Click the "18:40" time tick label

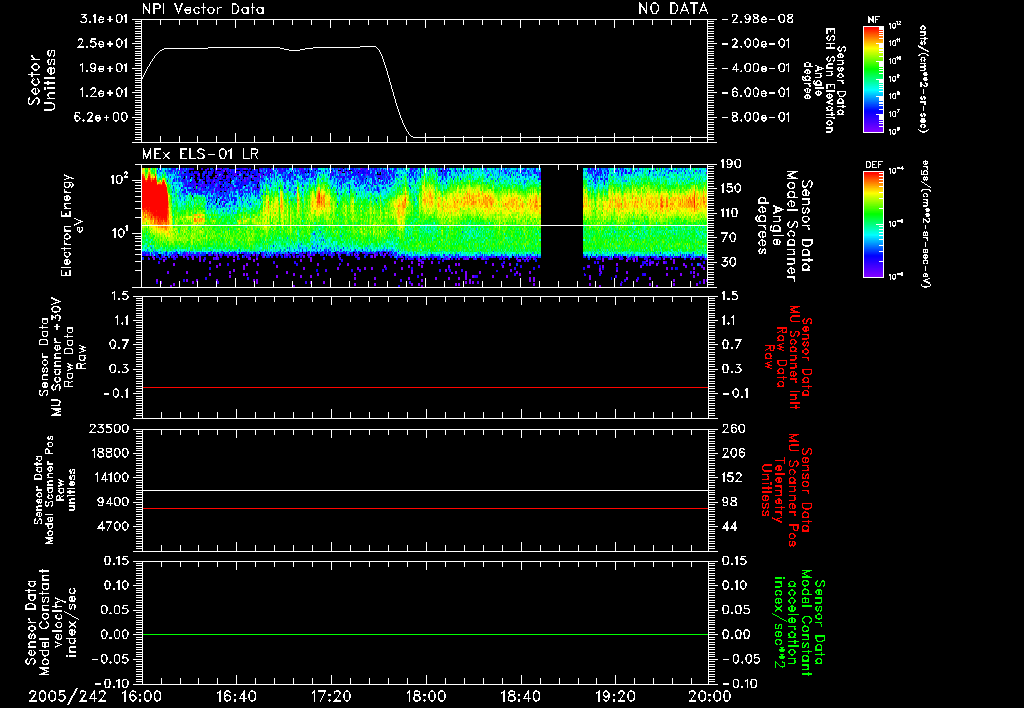pos(520,696)
